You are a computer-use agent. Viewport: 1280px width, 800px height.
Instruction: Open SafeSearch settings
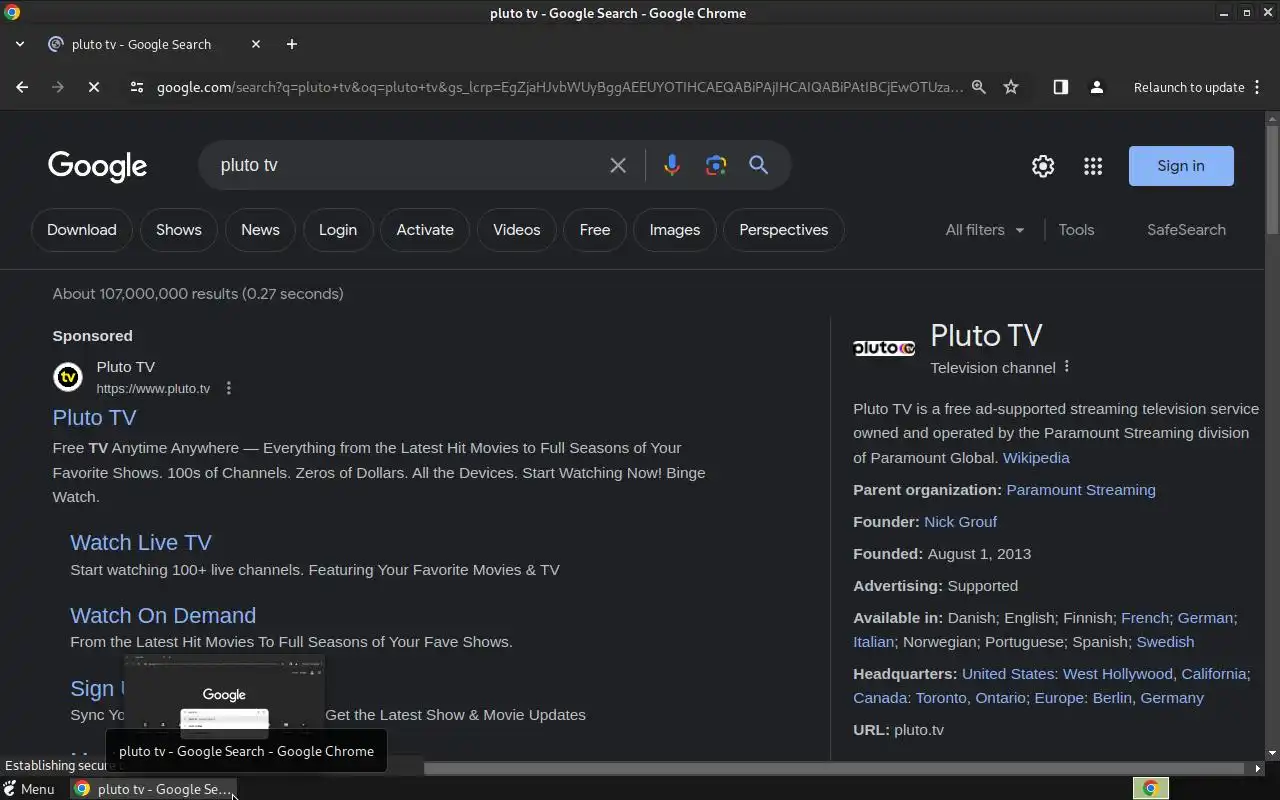pos(1186,230)
